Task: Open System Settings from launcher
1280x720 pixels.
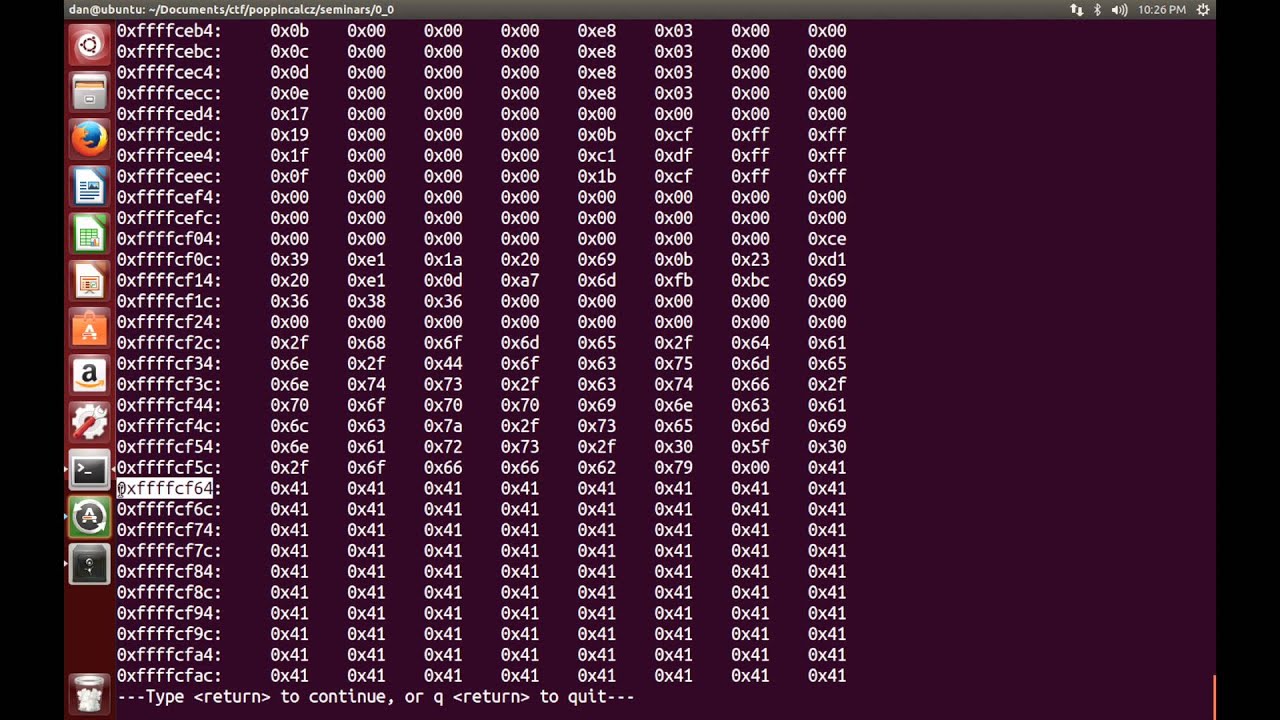Action: (89, 422)
